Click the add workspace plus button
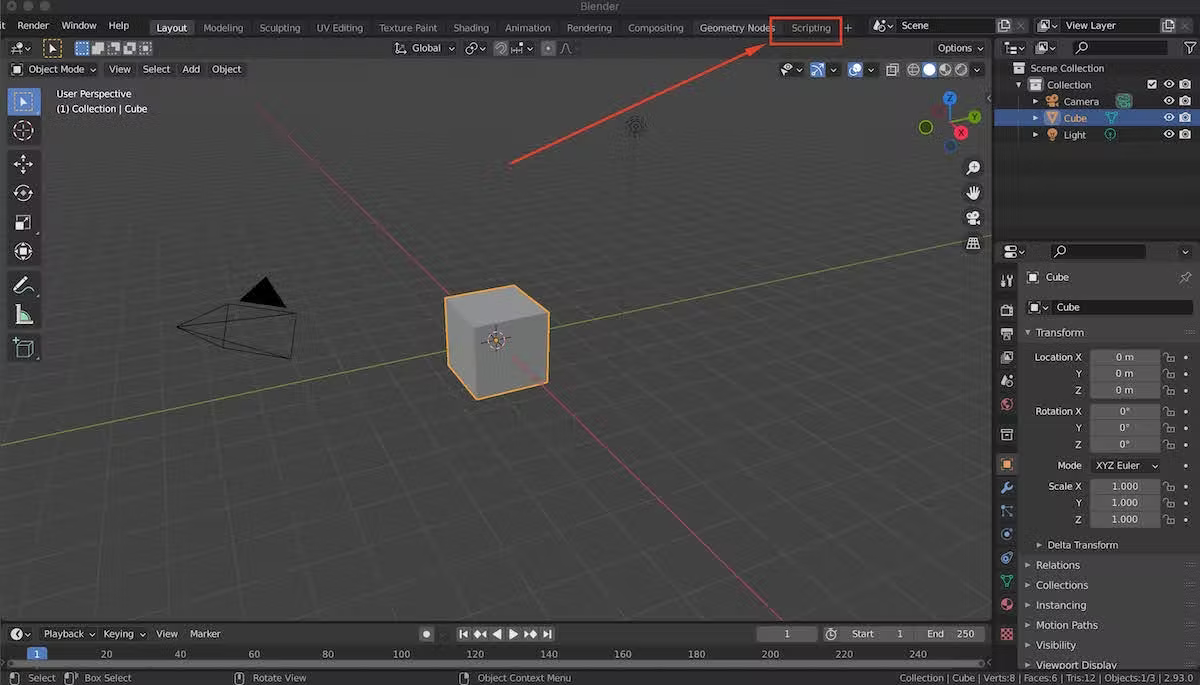1200x685 pixels. 848,28
